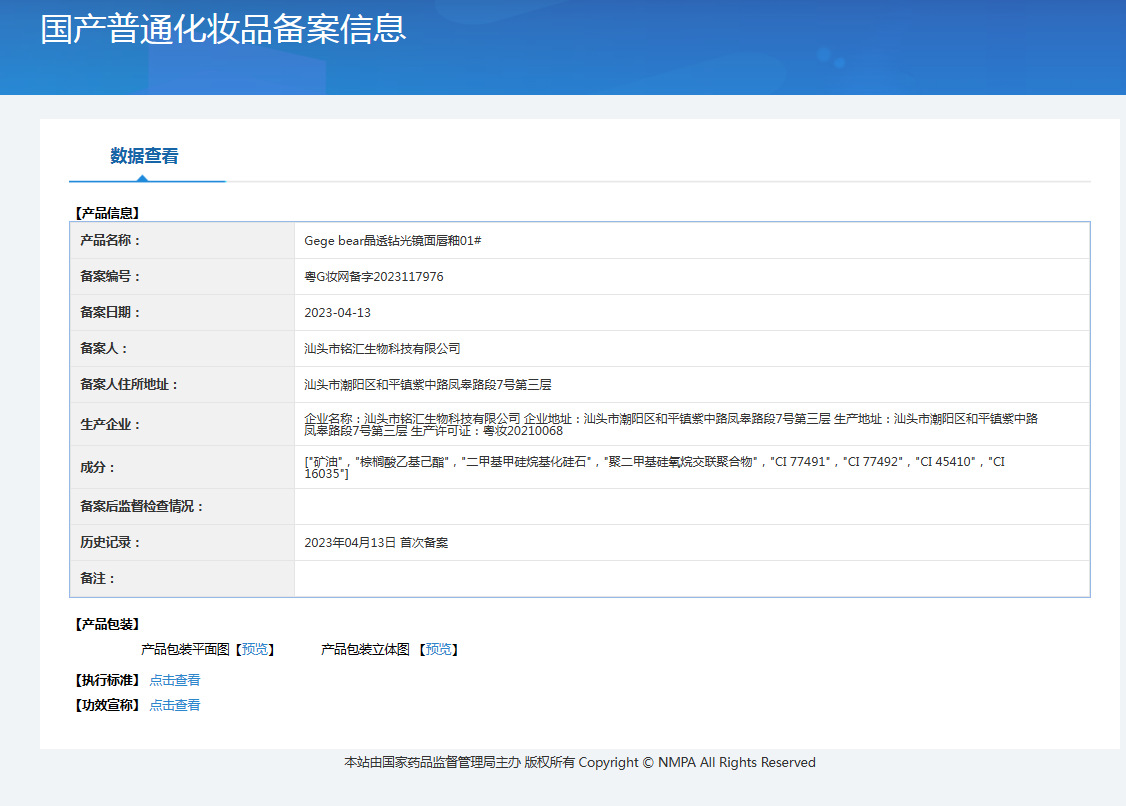Click the page title 国产普通化妆品备案信息
1126x806 pixels.
pos(223,28)
